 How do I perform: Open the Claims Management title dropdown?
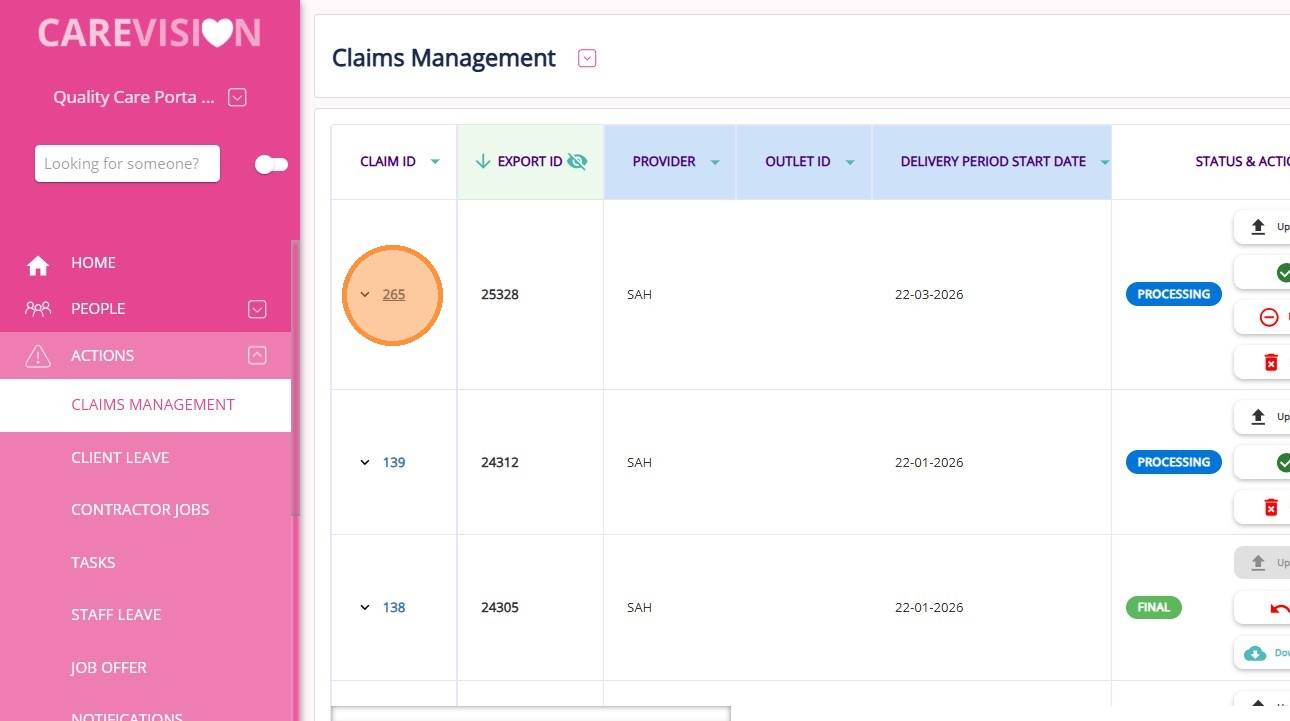click(x=587, y=58)
